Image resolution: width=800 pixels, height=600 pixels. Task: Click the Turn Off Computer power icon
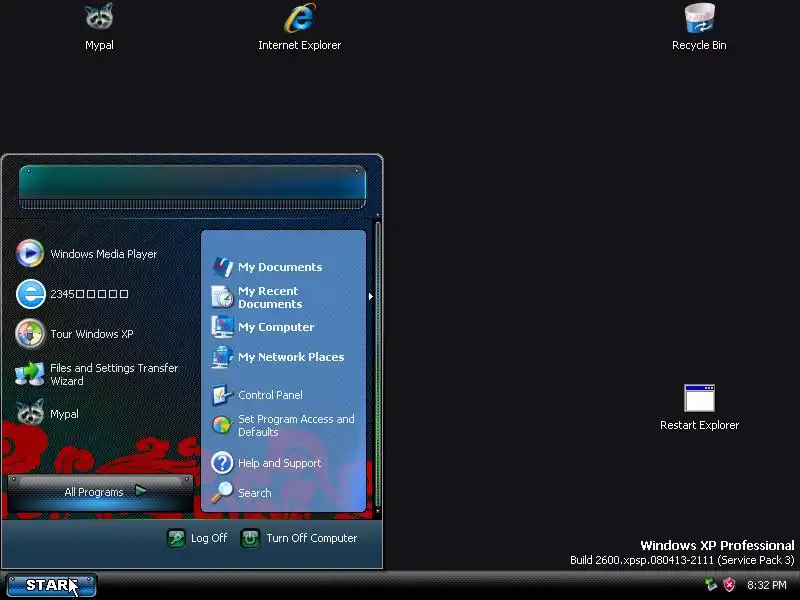[250, 538]
